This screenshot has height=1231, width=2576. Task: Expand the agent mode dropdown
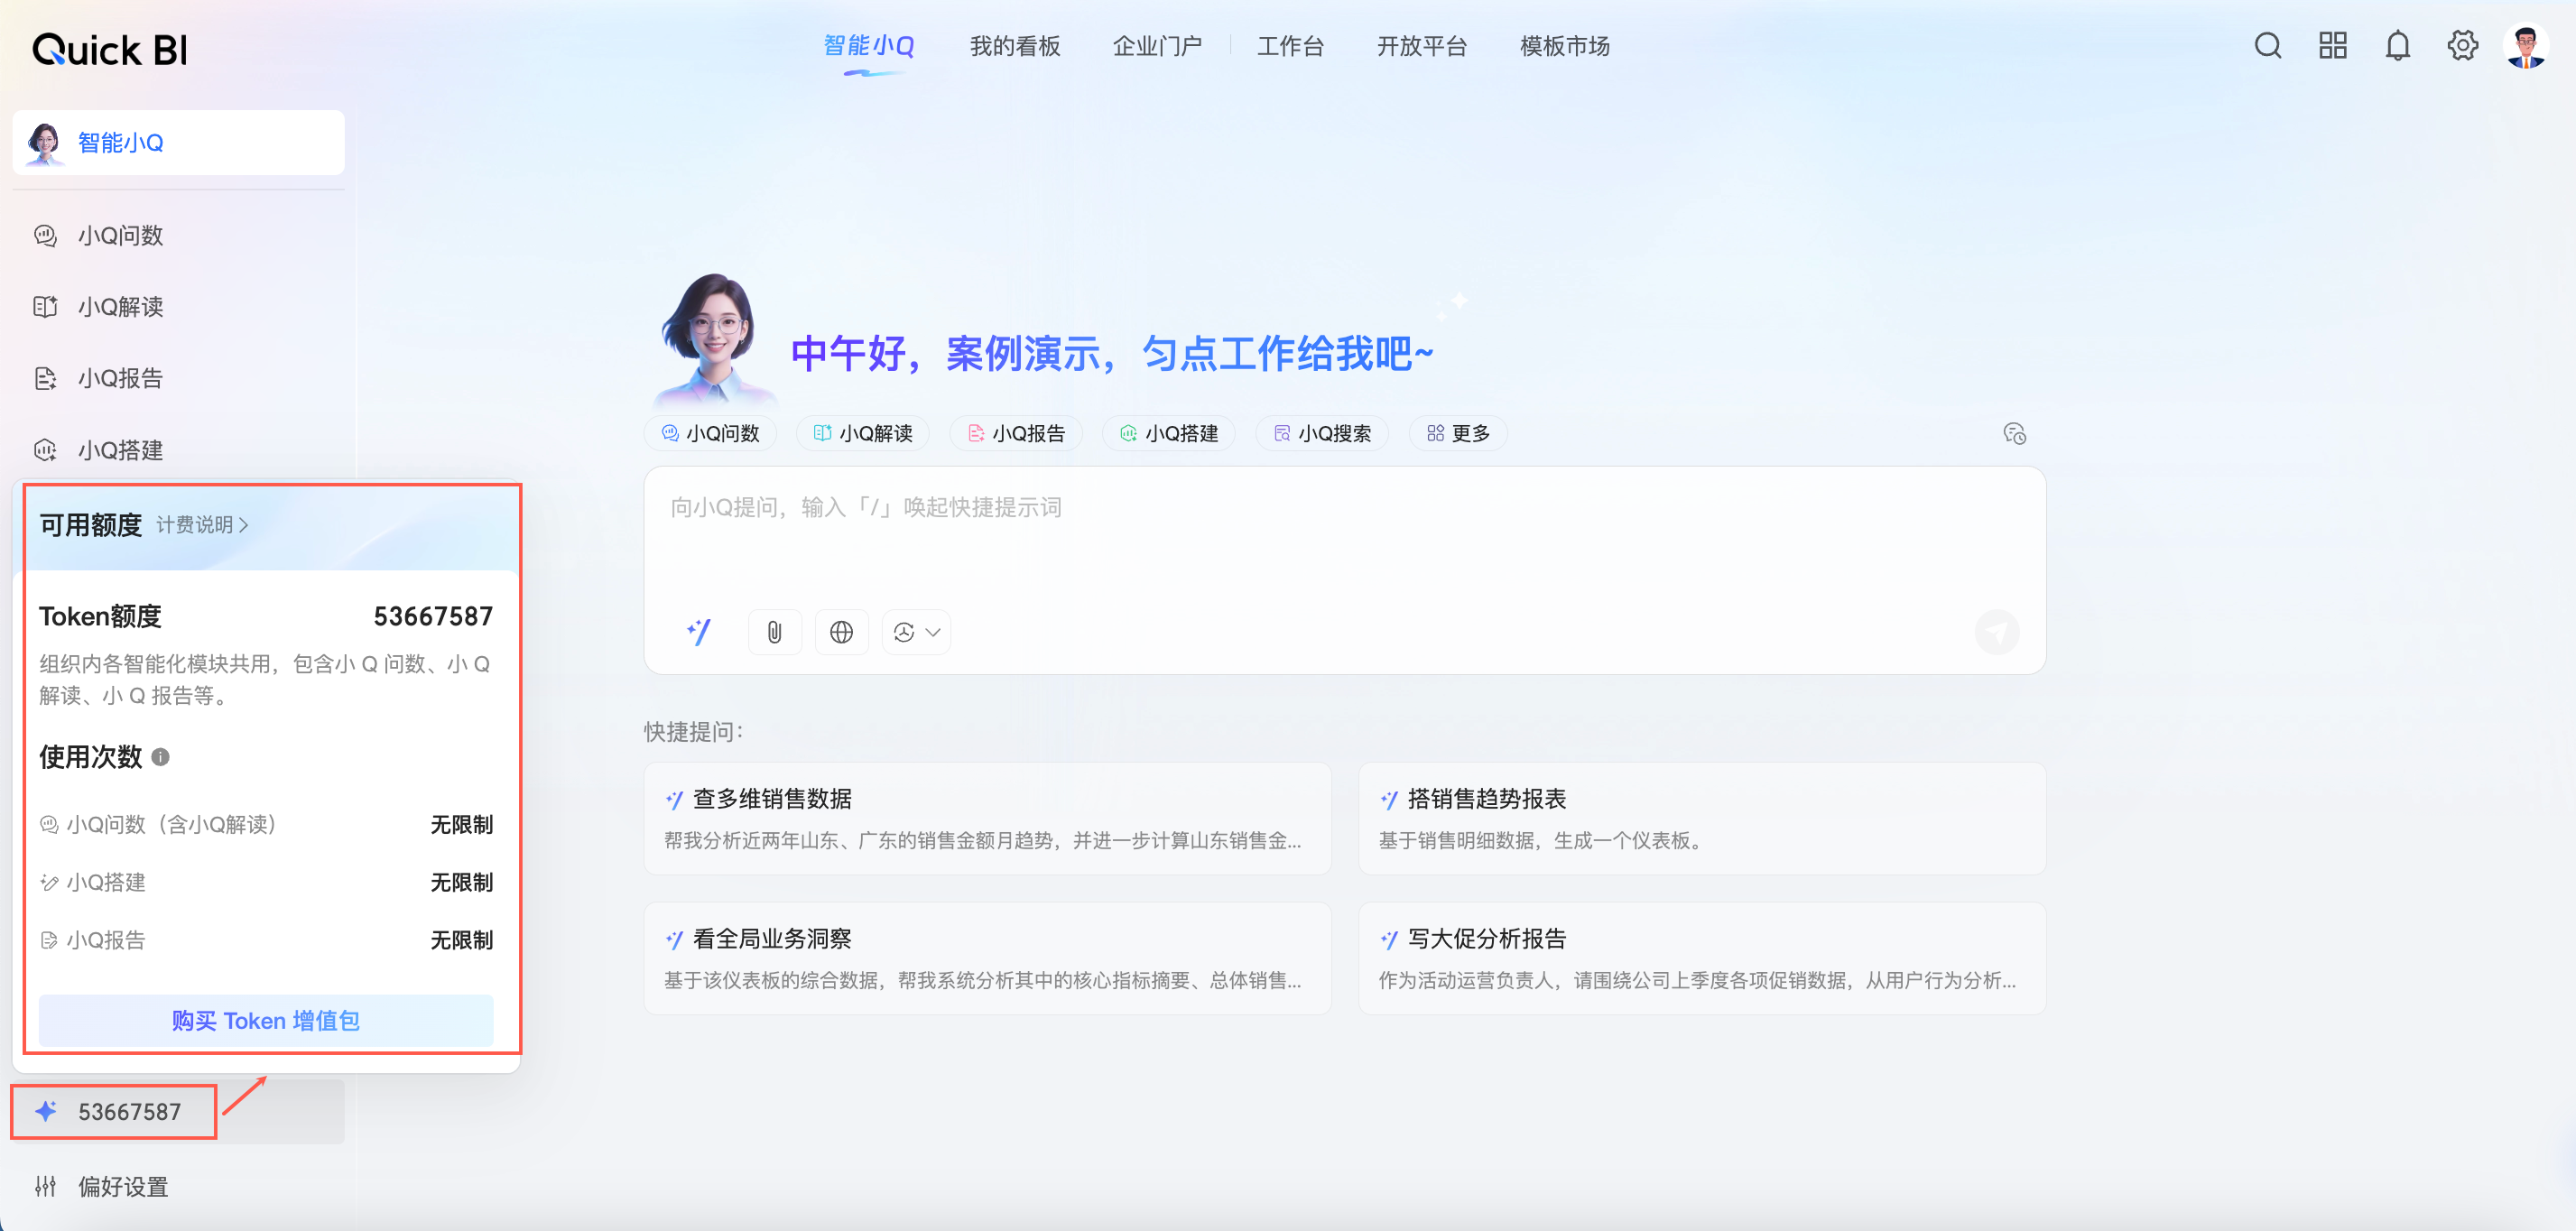[916, 632]
